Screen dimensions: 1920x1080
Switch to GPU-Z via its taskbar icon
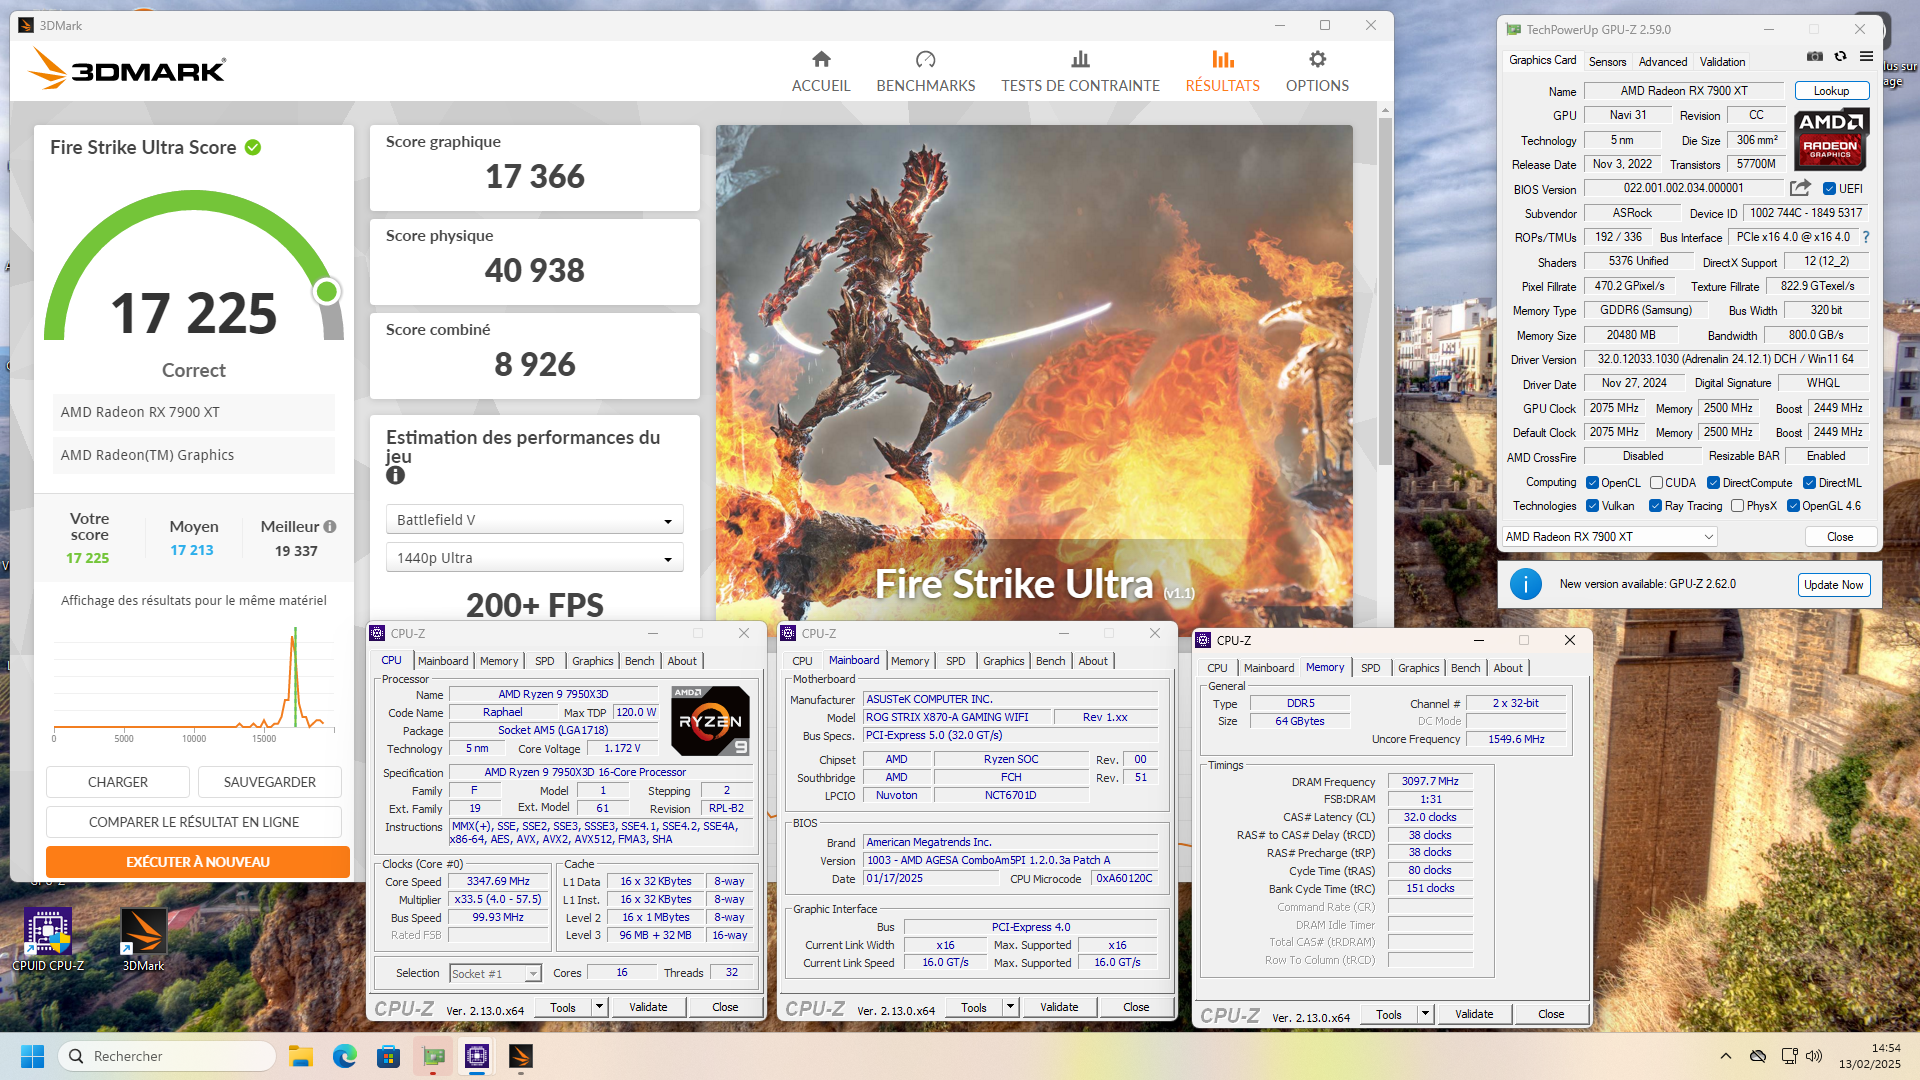(x=433, y=1056)
